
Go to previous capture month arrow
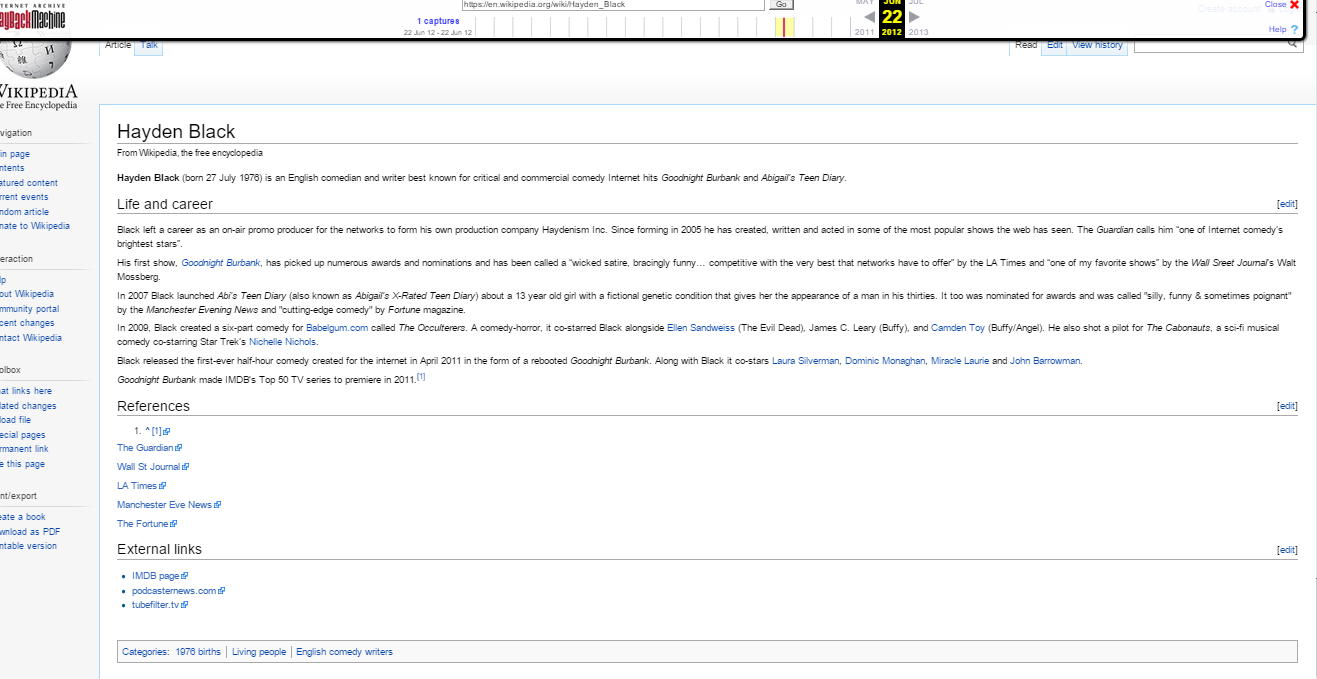click(x=869, y=17)
